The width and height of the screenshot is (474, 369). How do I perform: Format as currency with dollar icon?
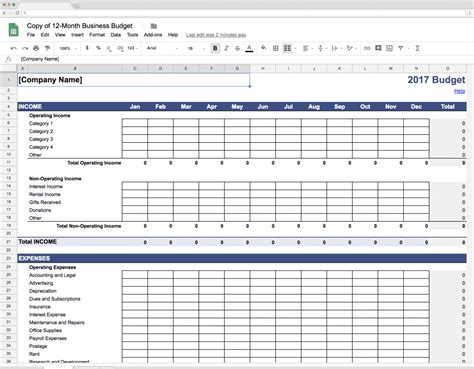[87, 48]
